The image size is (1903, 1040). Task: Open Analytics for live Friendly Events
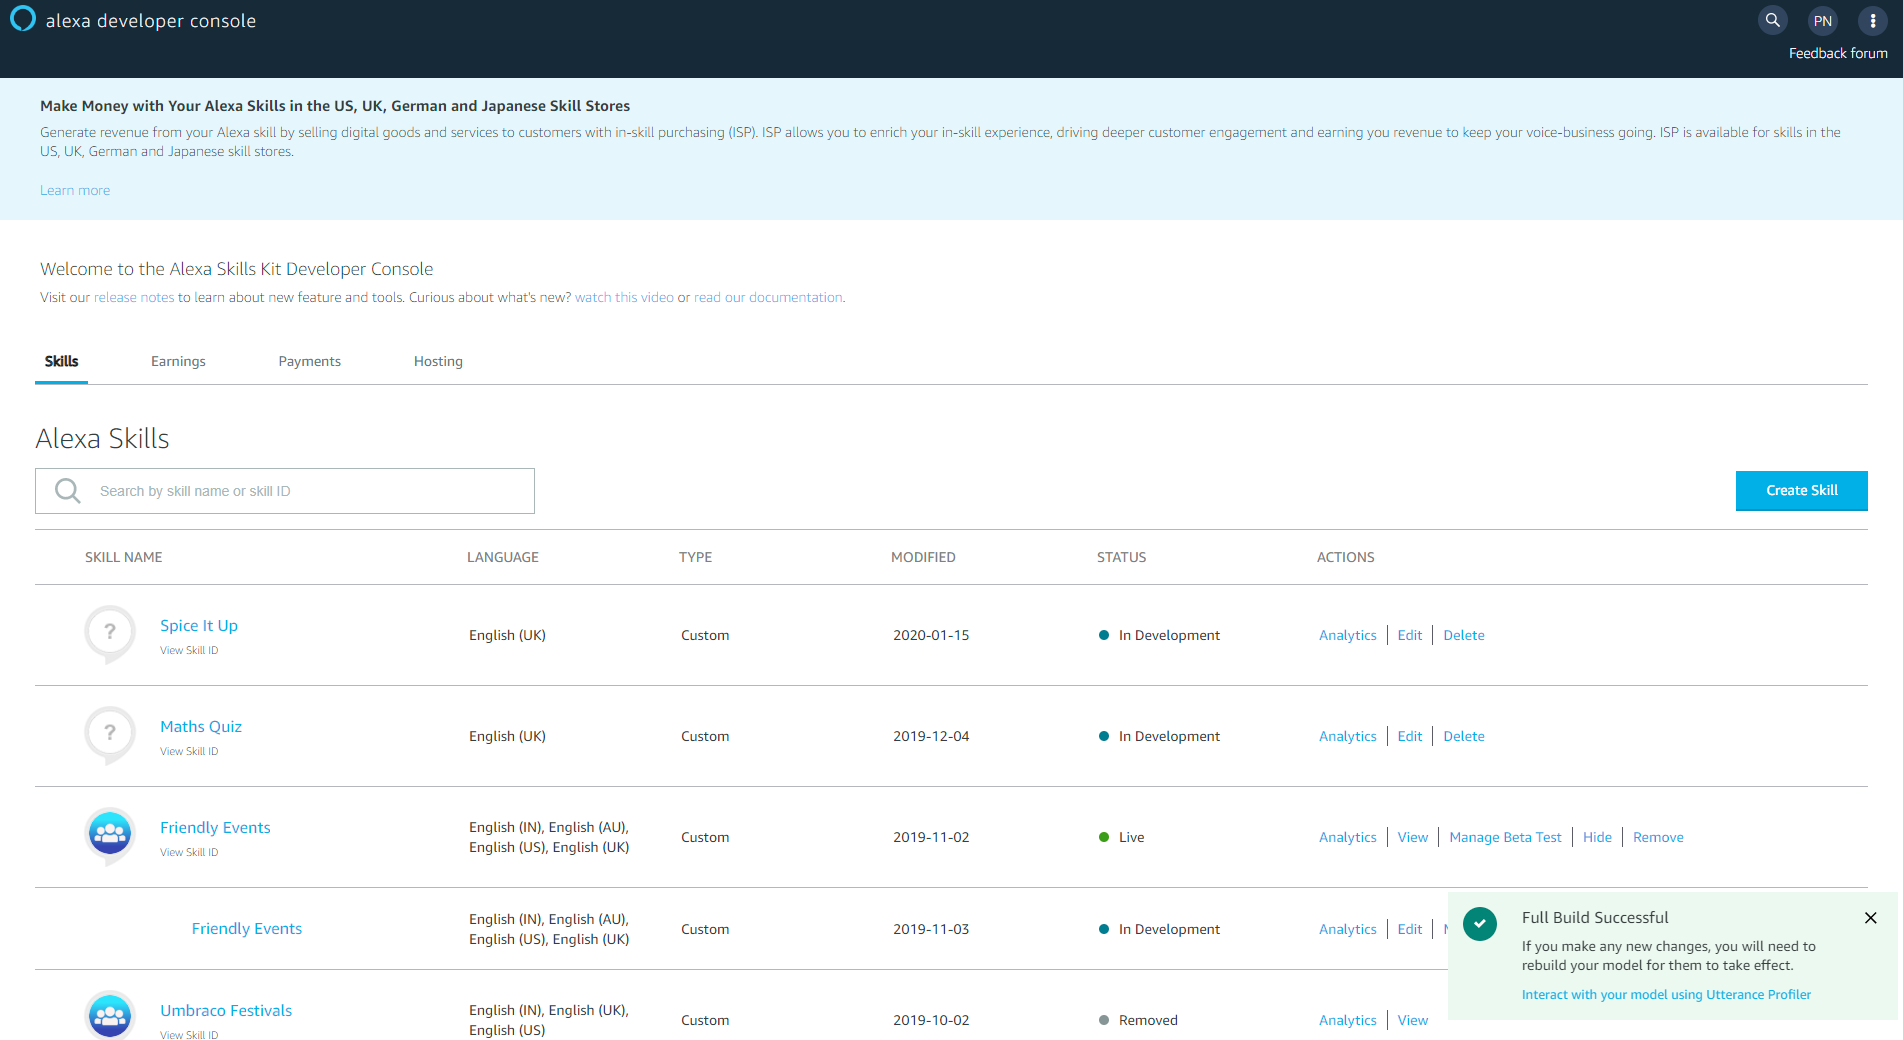(1347, 837)
